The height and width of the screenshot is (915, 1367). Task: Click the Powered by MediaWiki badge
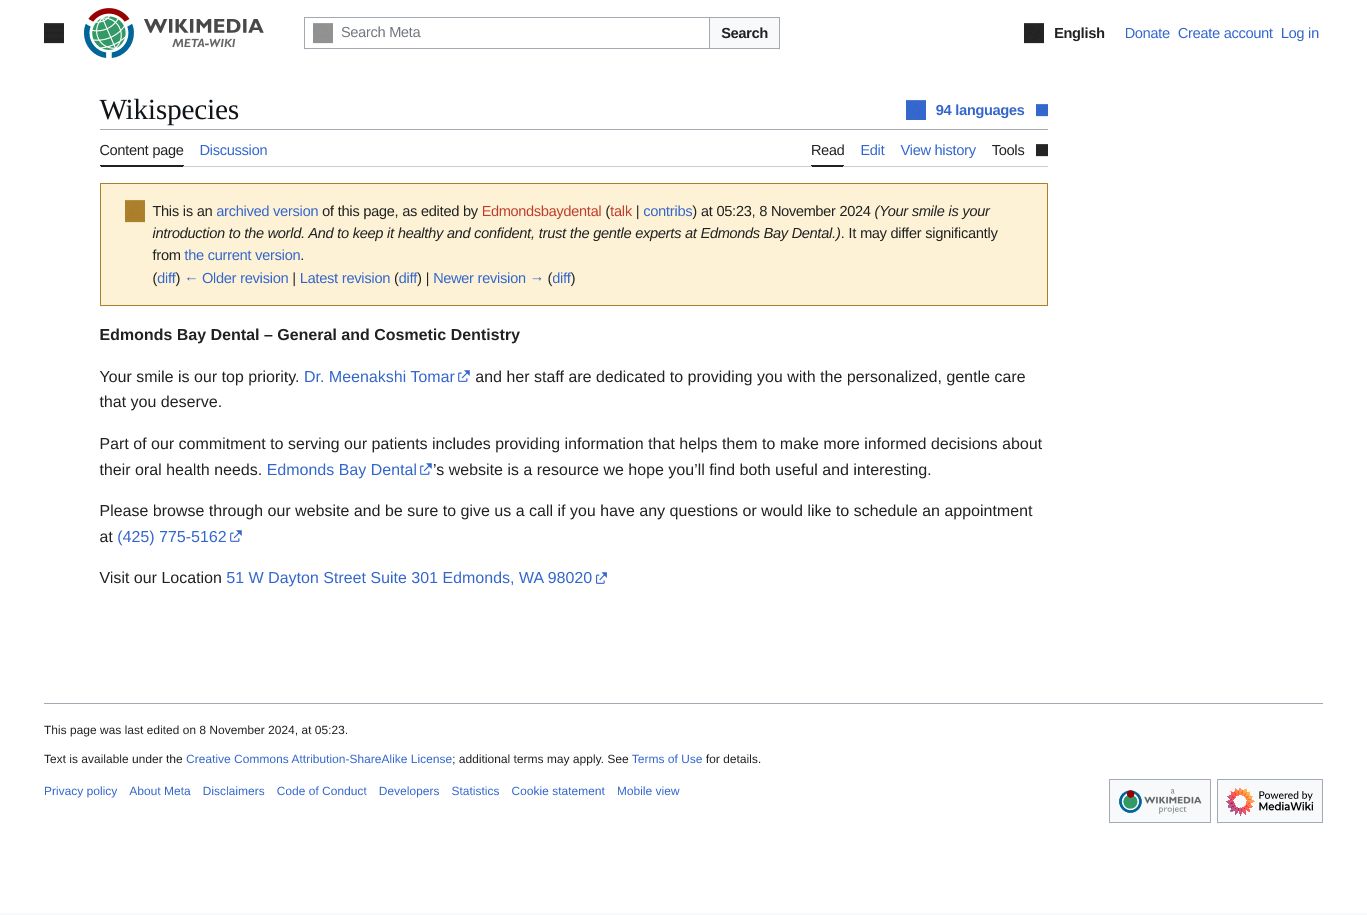coord(1269,801)
